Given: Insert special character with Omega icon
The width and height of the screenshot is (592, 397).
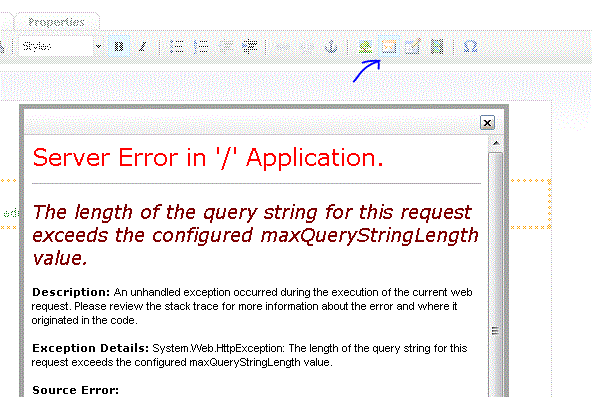Looking at the screenshot, I should tap(470, 47).
